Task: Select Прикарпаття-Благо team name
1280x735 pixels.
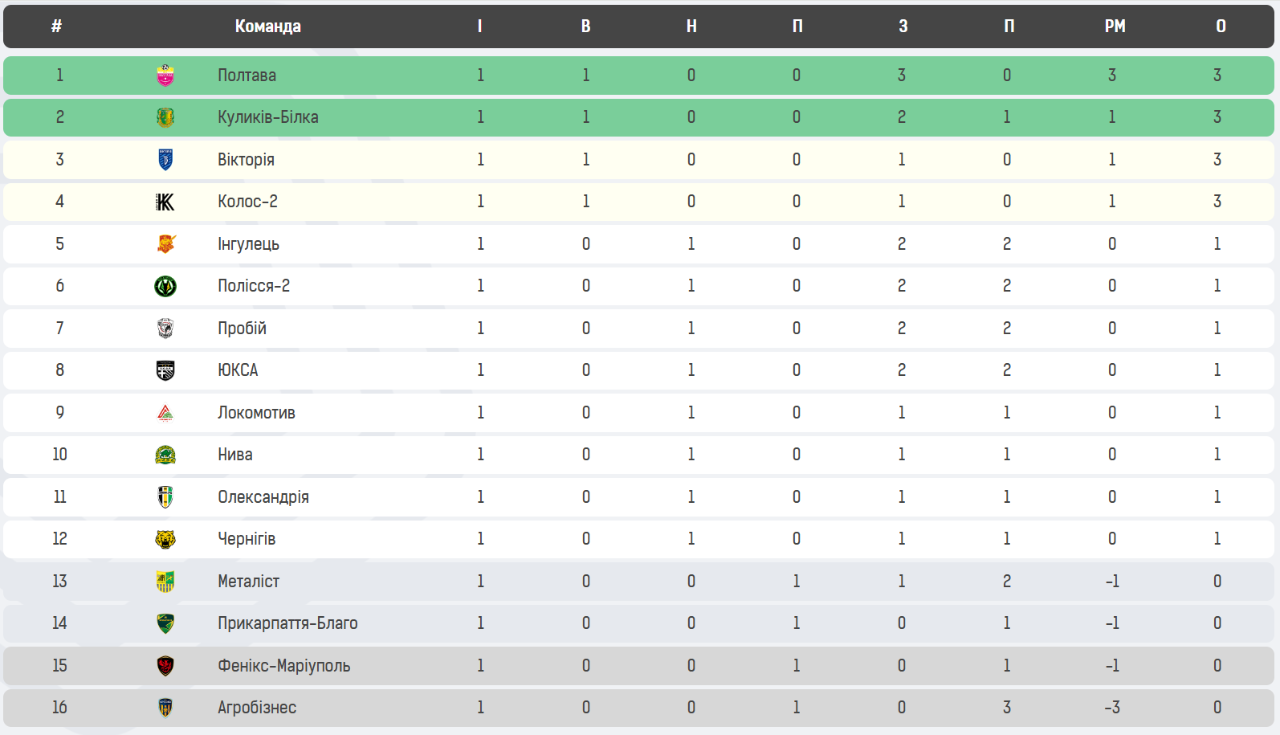Action: click(x=287, y=623)
